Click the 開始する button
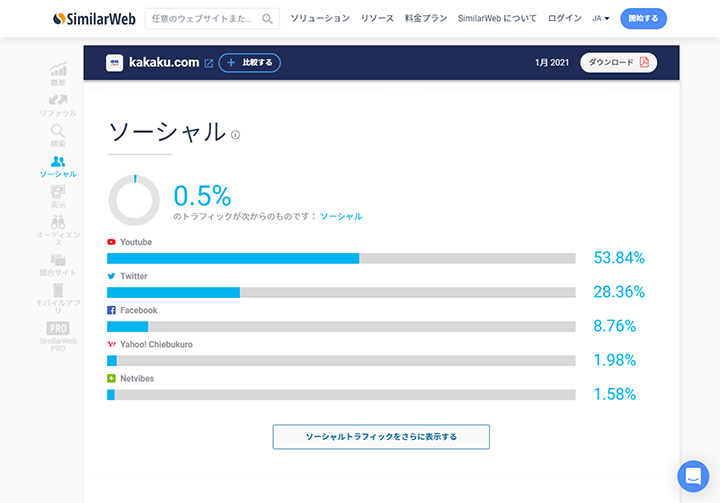 point(643,19)
